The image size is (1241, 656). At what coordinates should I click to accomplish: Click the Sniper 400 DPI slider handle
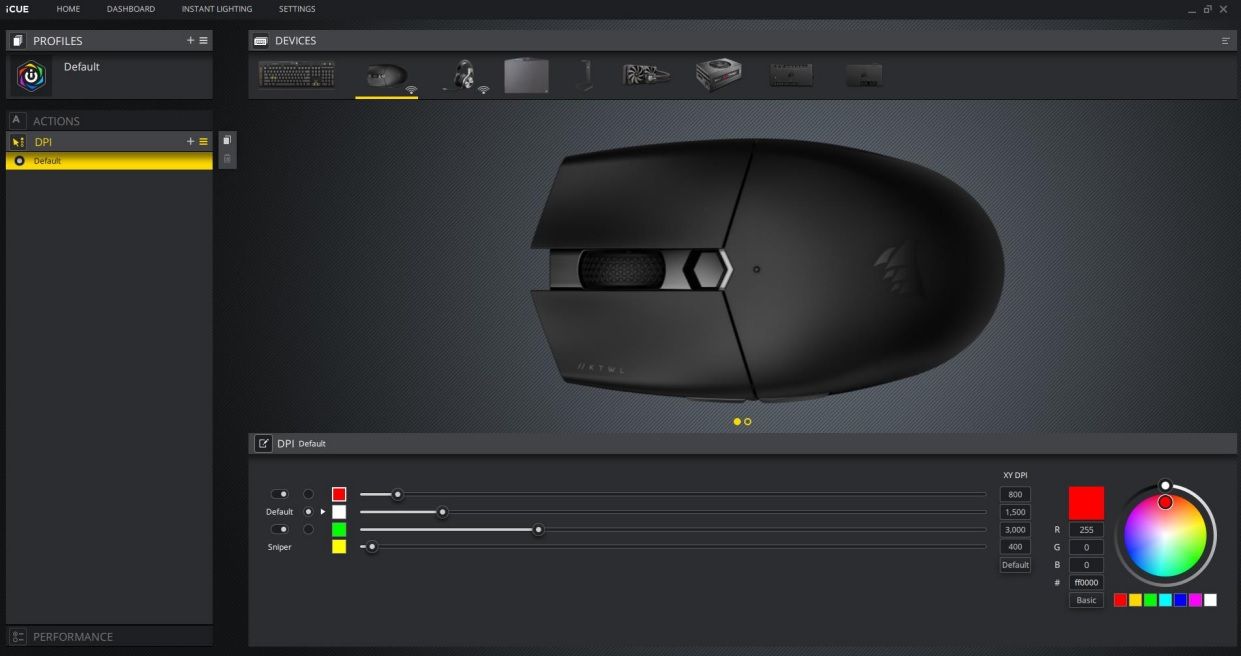[x=372, y=547]
